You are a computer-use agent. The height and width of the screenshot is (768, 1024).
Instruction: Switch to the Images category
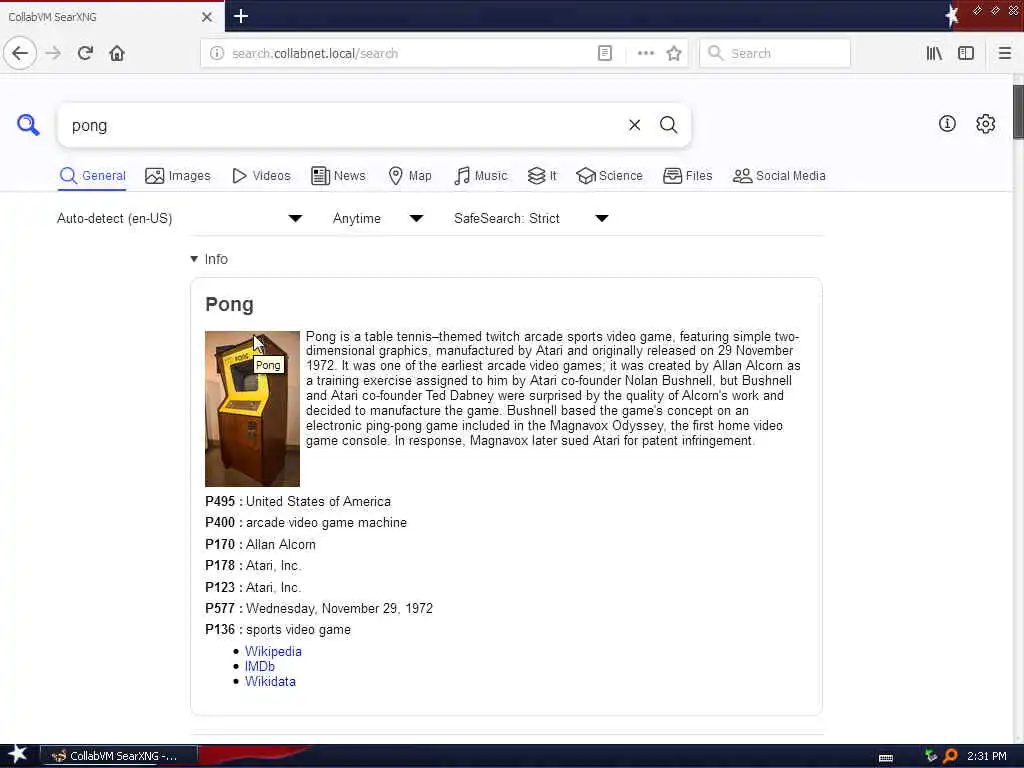(178, 176)
